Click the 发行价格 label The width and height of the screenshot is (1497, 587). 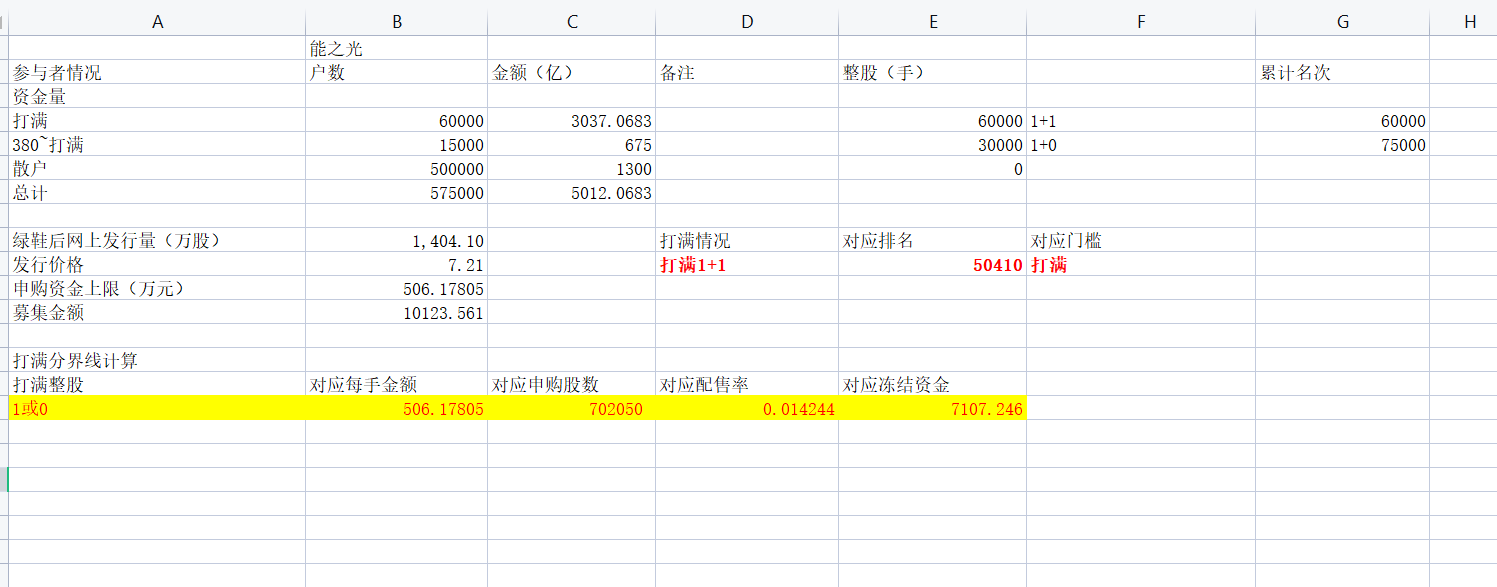click(x=157, y=264)
